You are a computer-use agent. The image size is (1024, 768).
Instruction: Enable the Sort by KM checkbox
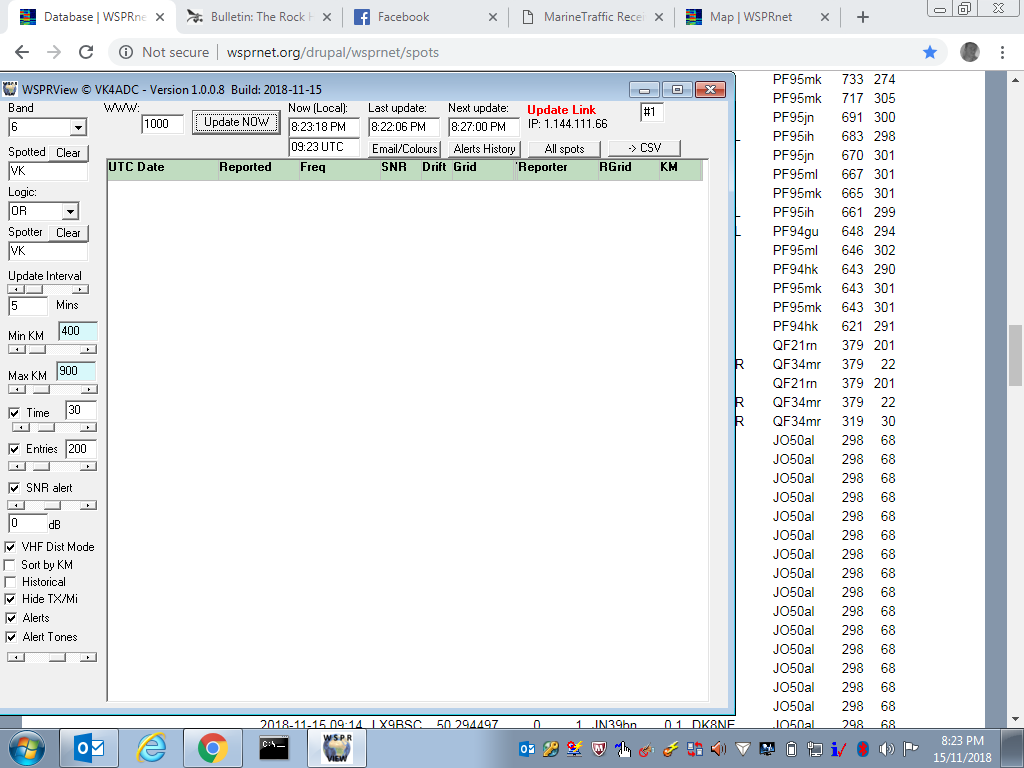pos(11,565)
